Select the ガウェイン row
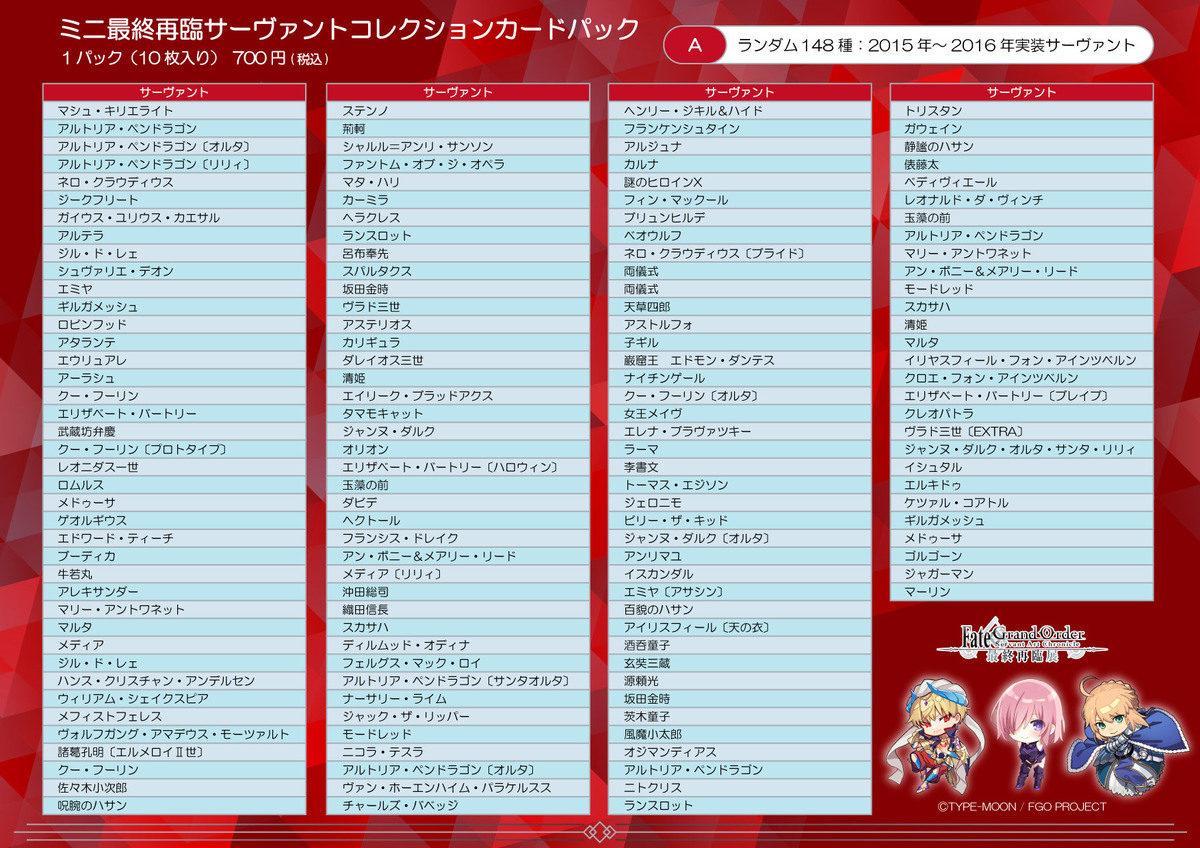Screen dimensions: 1200x848 pyautogui.click(x=1022, y=128)
